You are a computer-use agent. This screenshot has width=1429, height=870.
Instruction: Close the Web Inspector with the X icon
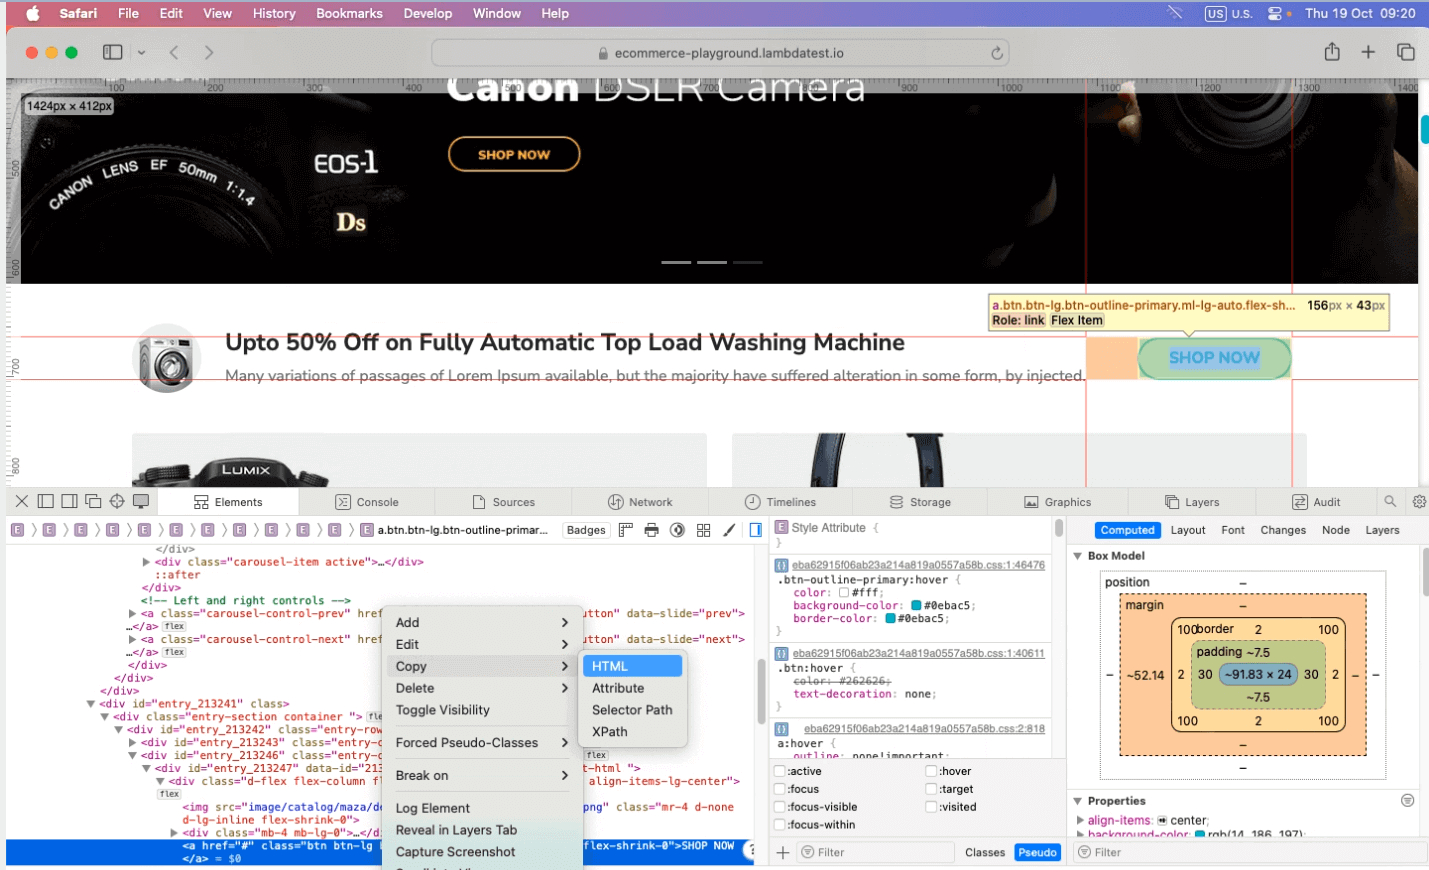22,501
